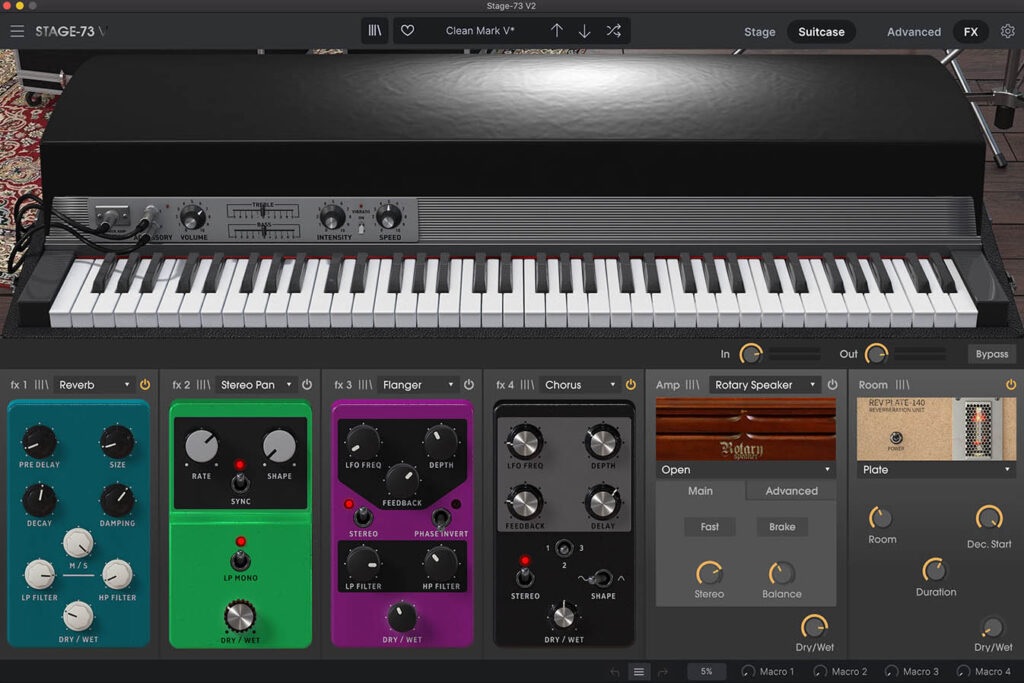Open the history list icon
Viewport: 1024px width, 683px height.
coord(639,671)
